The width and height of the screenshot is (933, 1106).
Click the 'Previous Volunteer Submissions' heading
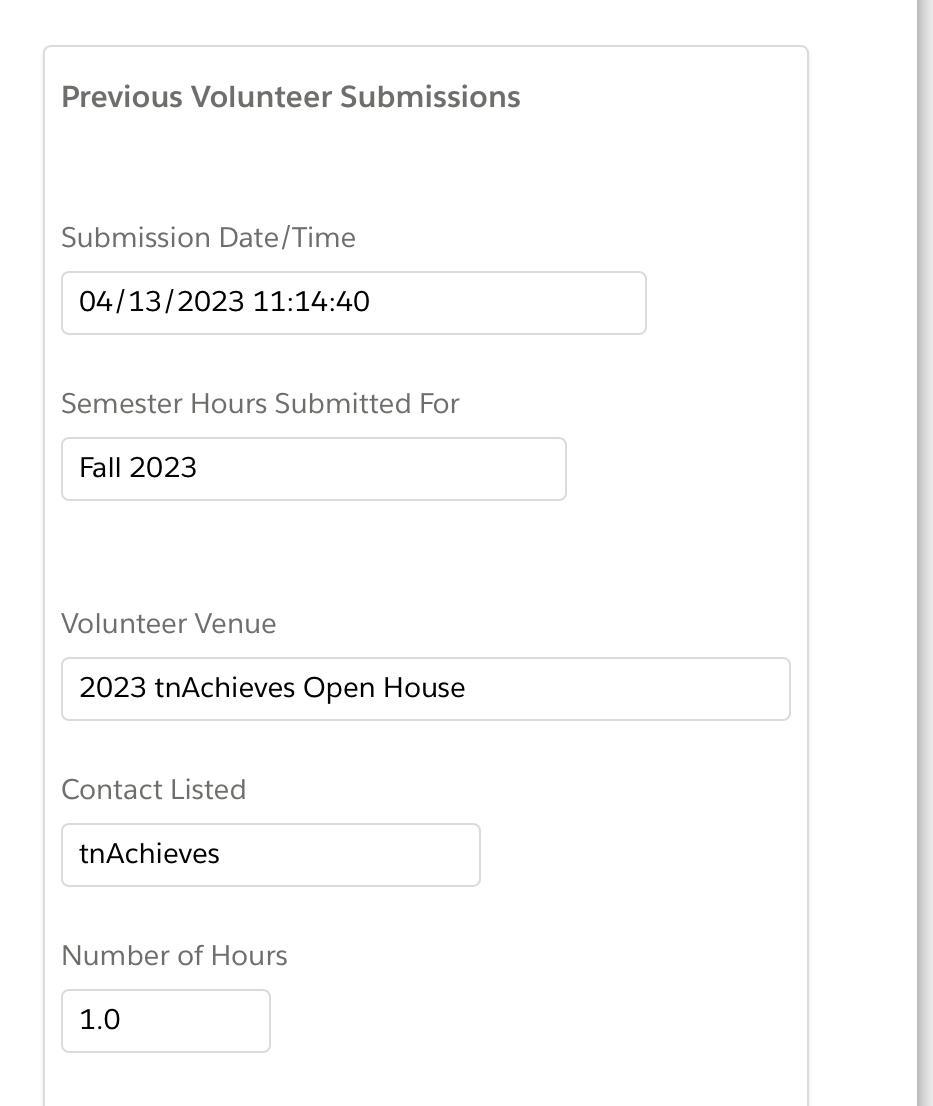pyautogui.click(x=290, y=97)
